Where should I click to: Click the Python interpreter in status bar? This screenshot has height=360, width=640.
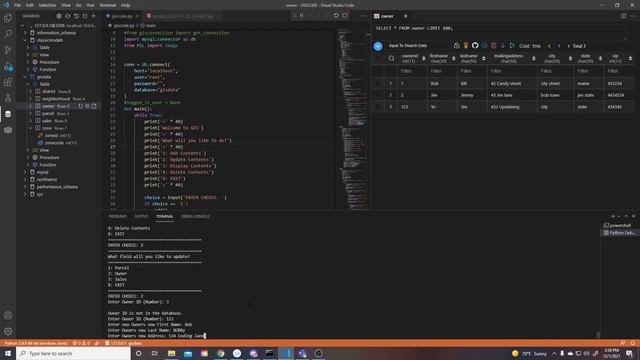(x=36, y=344)
